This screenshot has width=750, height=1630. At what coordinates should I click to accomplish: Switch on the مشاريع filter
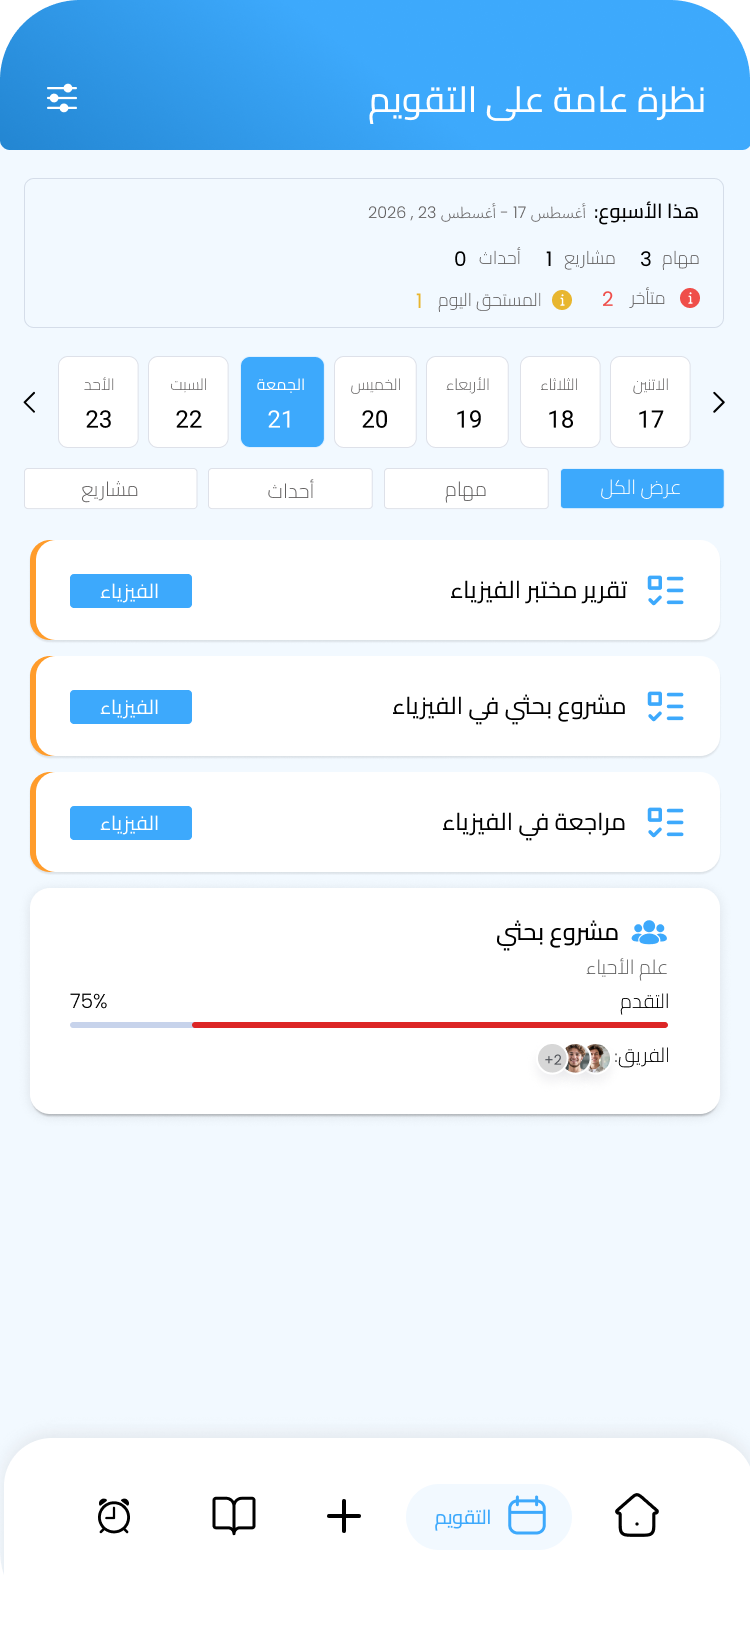coord(110,488)
